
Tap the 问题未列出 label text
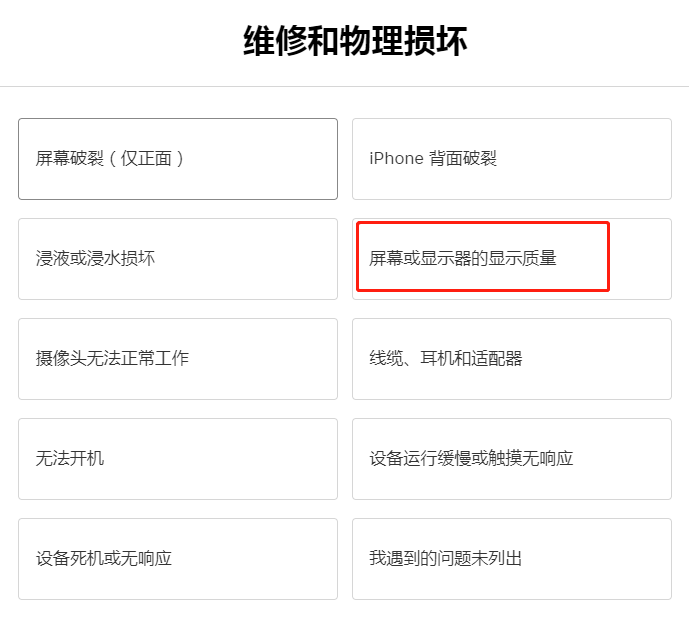click(479, 558)
